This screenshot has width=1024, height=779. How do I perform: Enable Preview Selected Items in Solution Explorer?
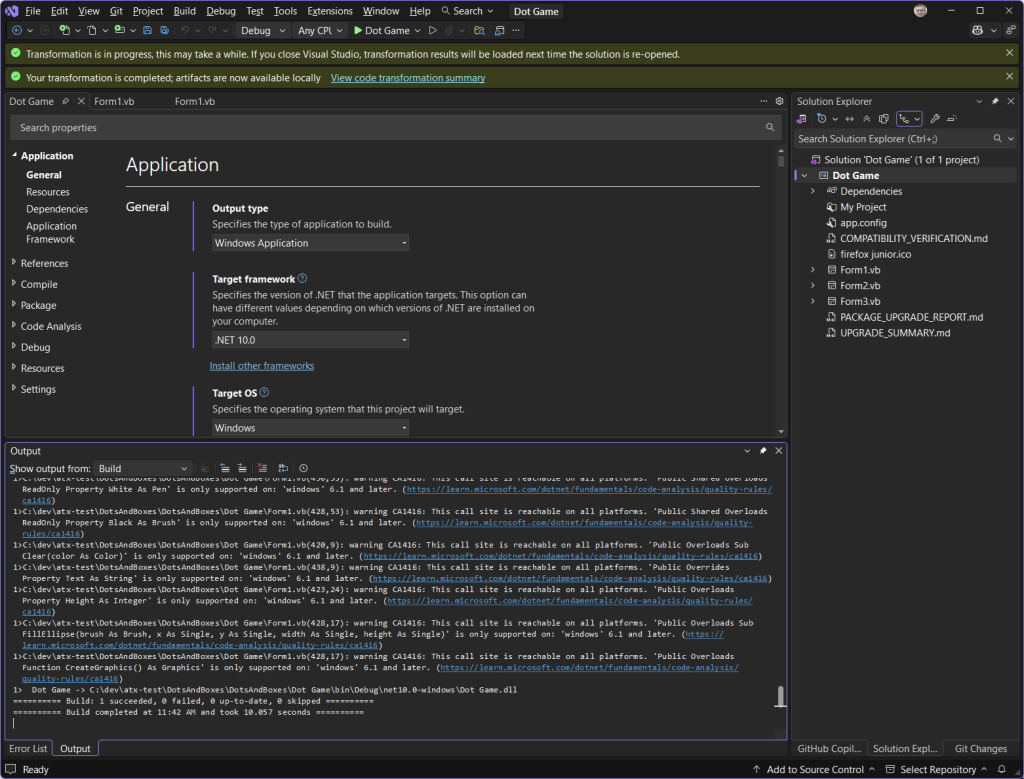[x=883, y=119]
